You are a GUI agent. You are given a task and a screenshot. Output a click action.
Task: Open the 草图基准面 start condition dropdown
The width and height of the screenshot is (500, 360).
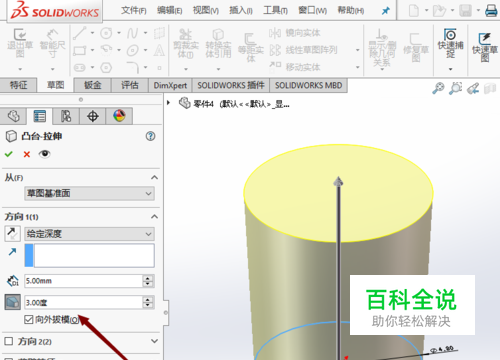pos(89,193)
